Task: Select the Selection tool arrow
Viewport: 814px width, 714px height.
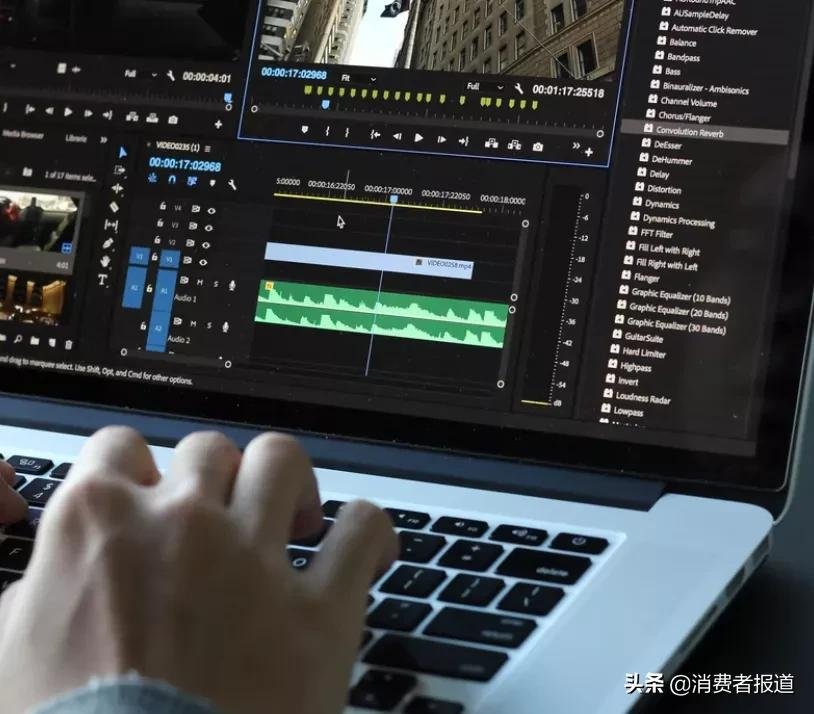Action: (123, 152)
